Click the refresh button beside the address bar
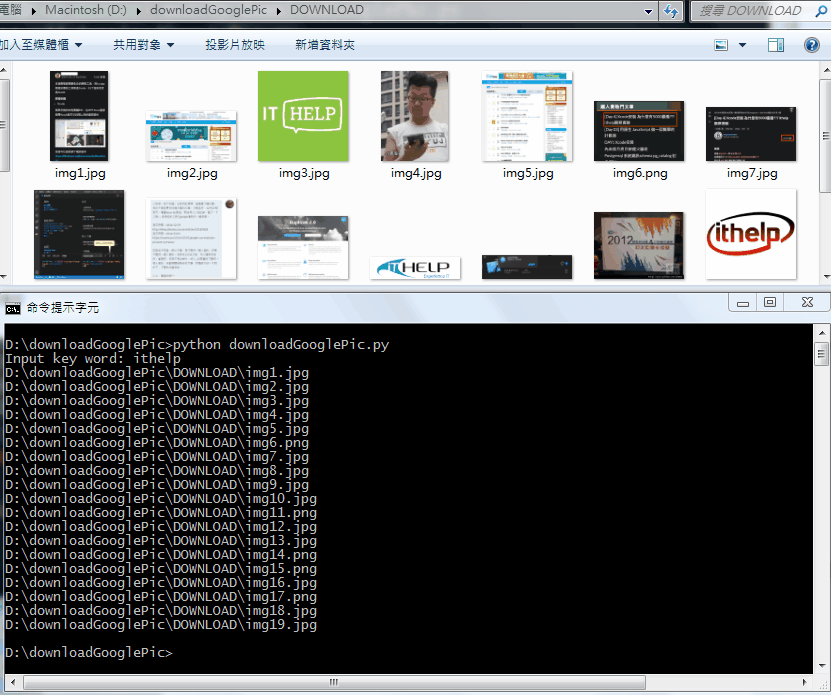This screenshot has width=831, height=695. 671,11
